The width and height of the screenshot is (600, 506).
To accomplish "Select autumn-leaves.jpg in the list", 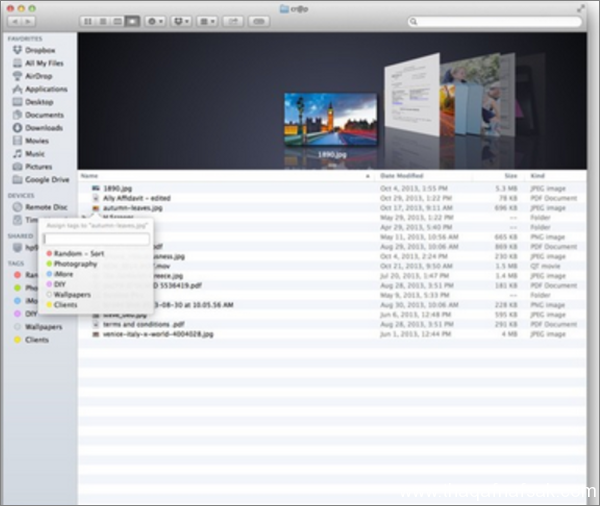I will (332, 208).
